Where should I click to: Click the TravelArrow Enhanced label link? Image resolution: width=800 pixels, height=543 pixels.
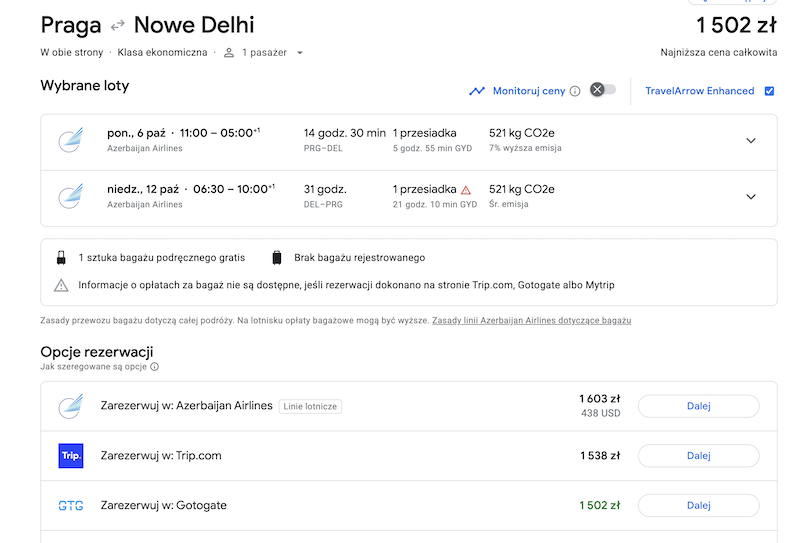click(x=699, y=91)
